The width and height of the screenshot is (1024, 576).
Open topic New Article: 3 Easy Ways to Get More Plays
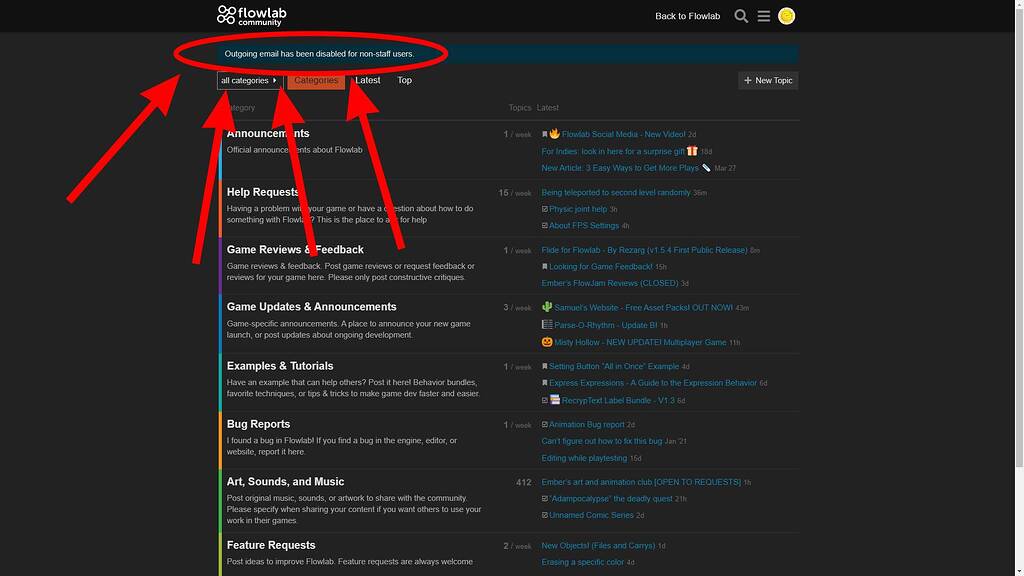point(620,168)
